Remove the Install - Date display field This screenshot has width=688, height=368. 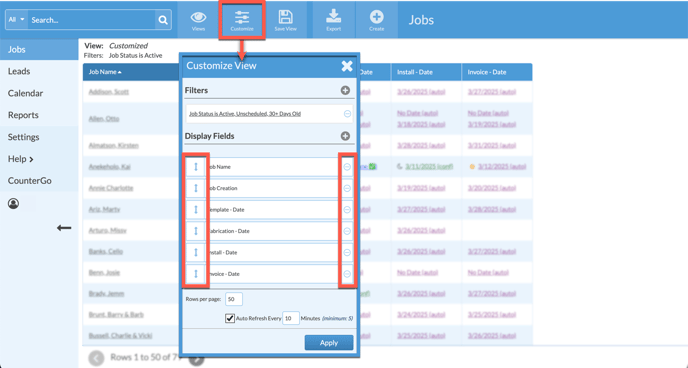coord(347,252)
